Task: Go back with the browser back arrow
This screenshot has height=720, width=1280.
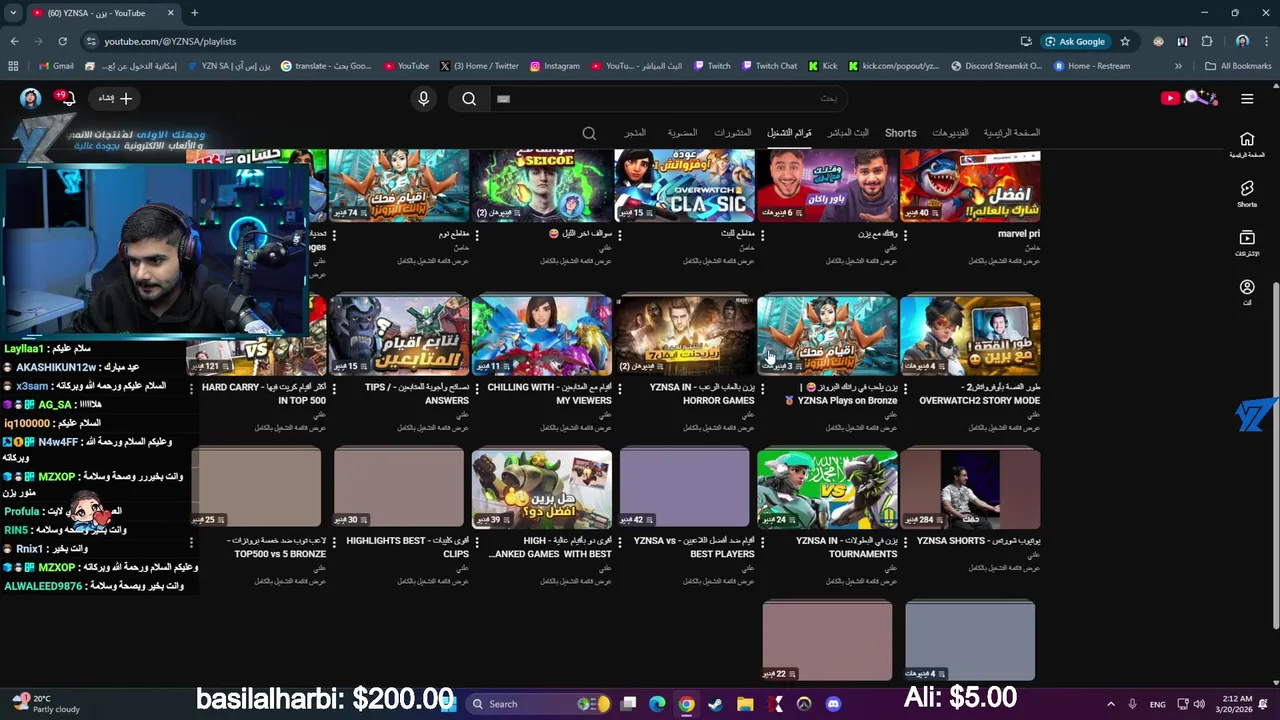Action: 14,41
